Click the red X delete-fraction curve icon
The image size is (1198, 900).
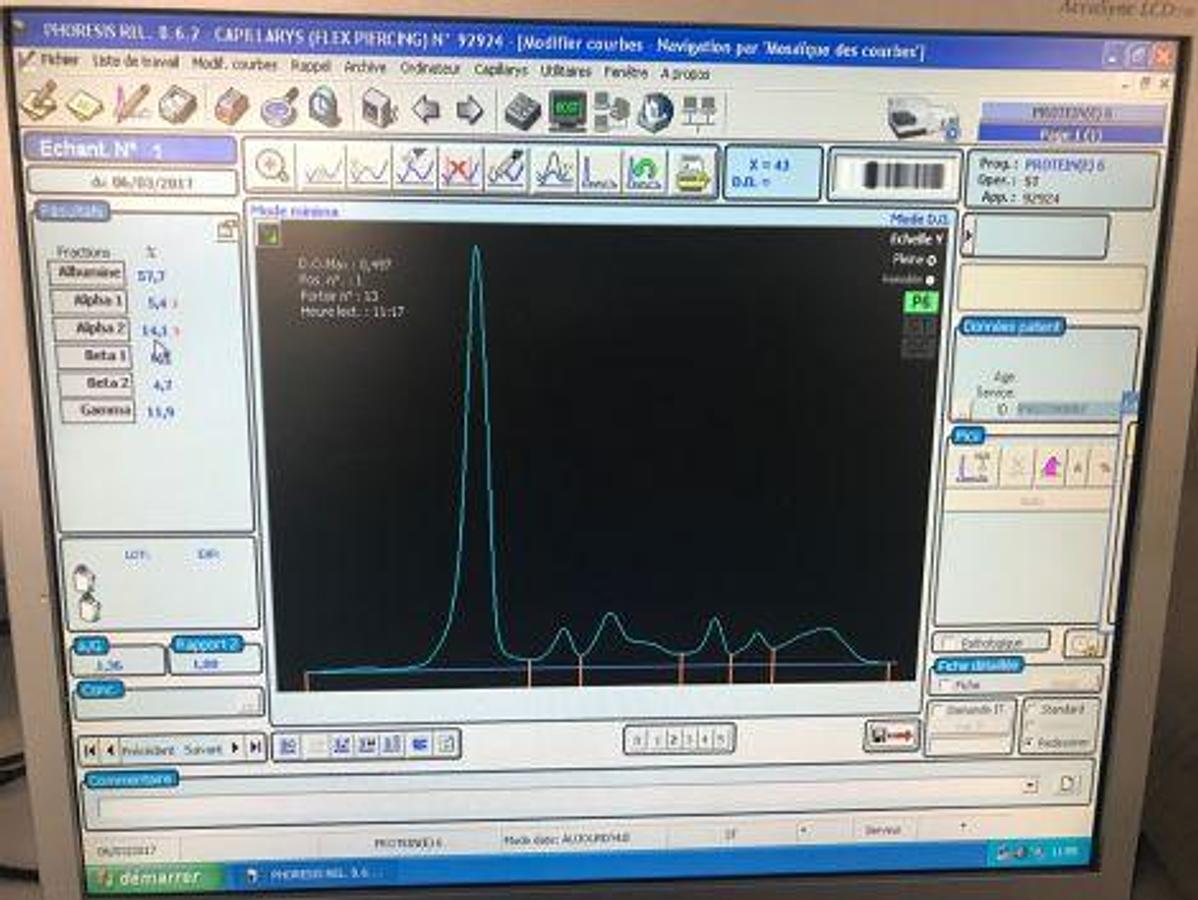click(461, 169)
